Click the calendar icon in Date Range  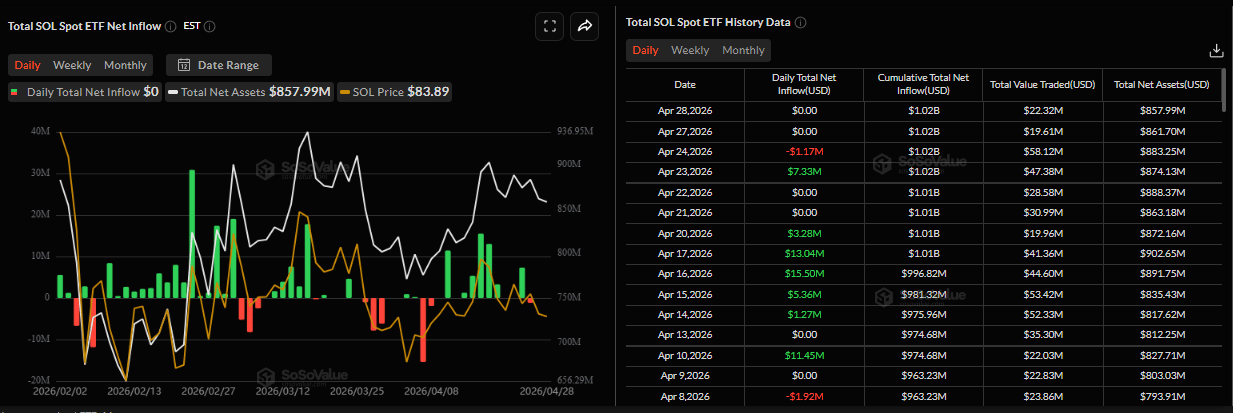tap(183, 65)
